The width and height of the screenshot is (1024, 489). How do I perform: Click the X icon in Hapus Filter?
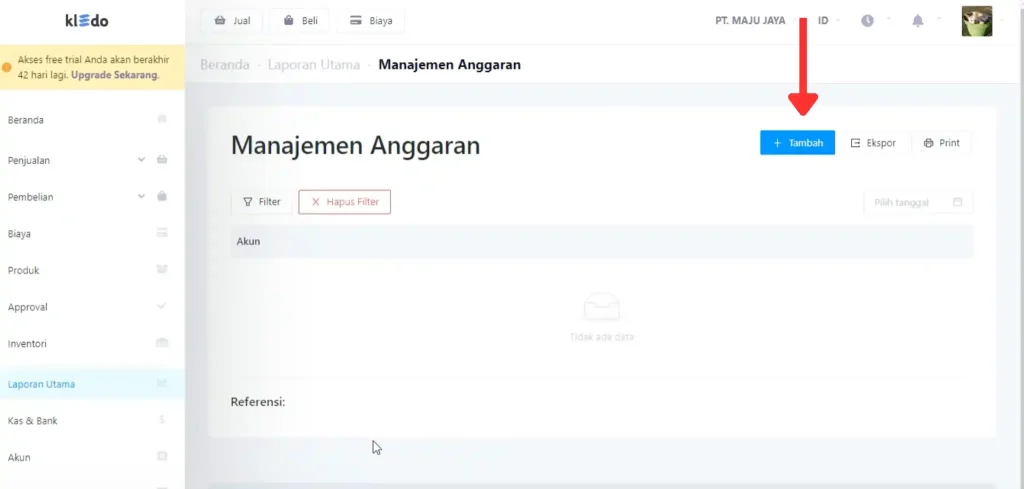click(315, 202)
